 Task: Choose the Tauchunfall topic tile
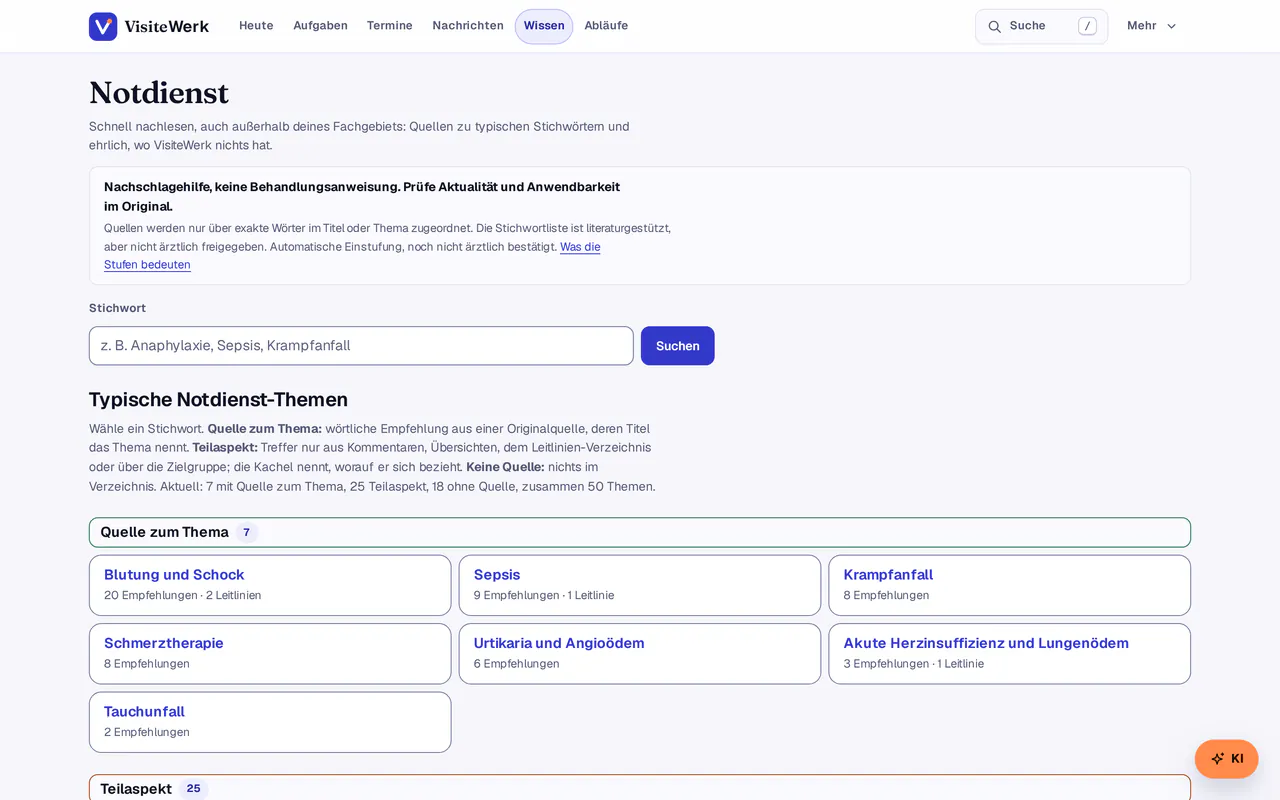pyautogui.click(x=270, y=722)
